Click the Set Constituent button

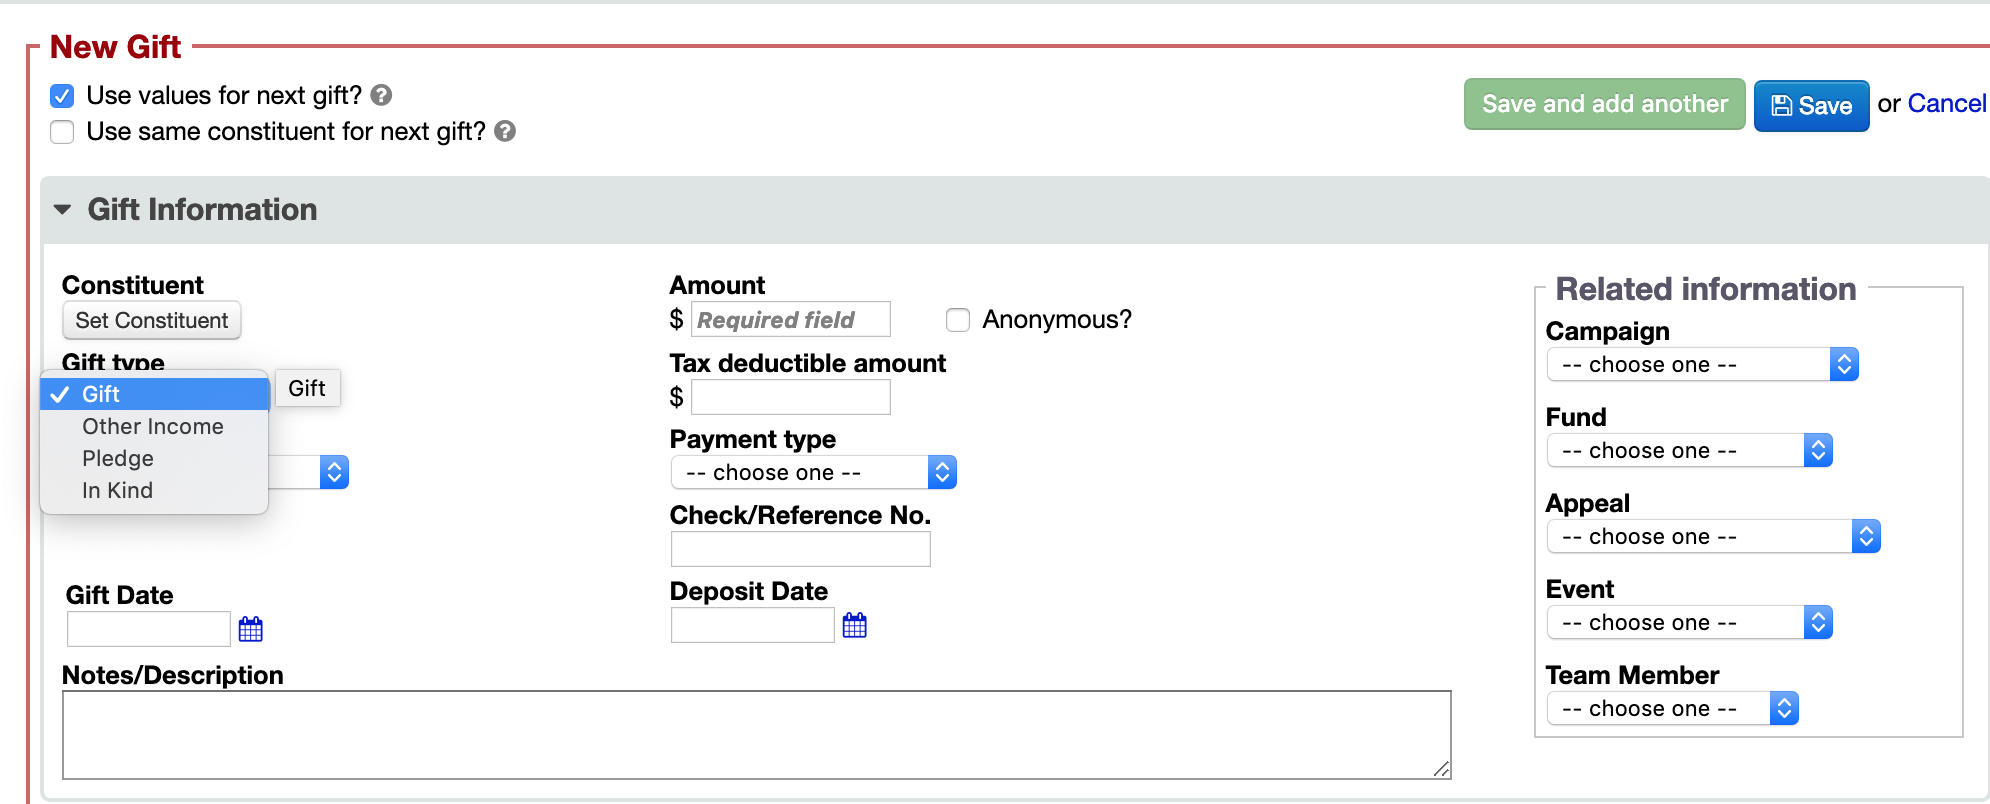tap(151, 320)
